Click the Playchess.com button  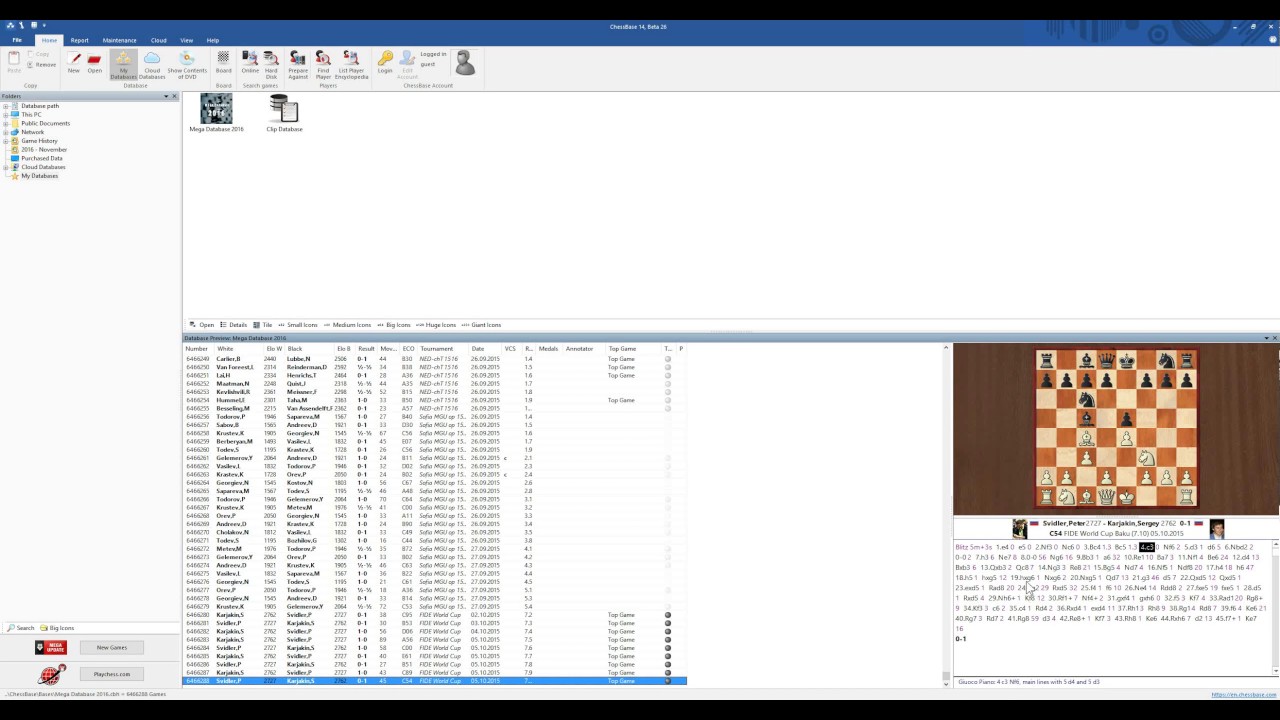coord(112,674)
